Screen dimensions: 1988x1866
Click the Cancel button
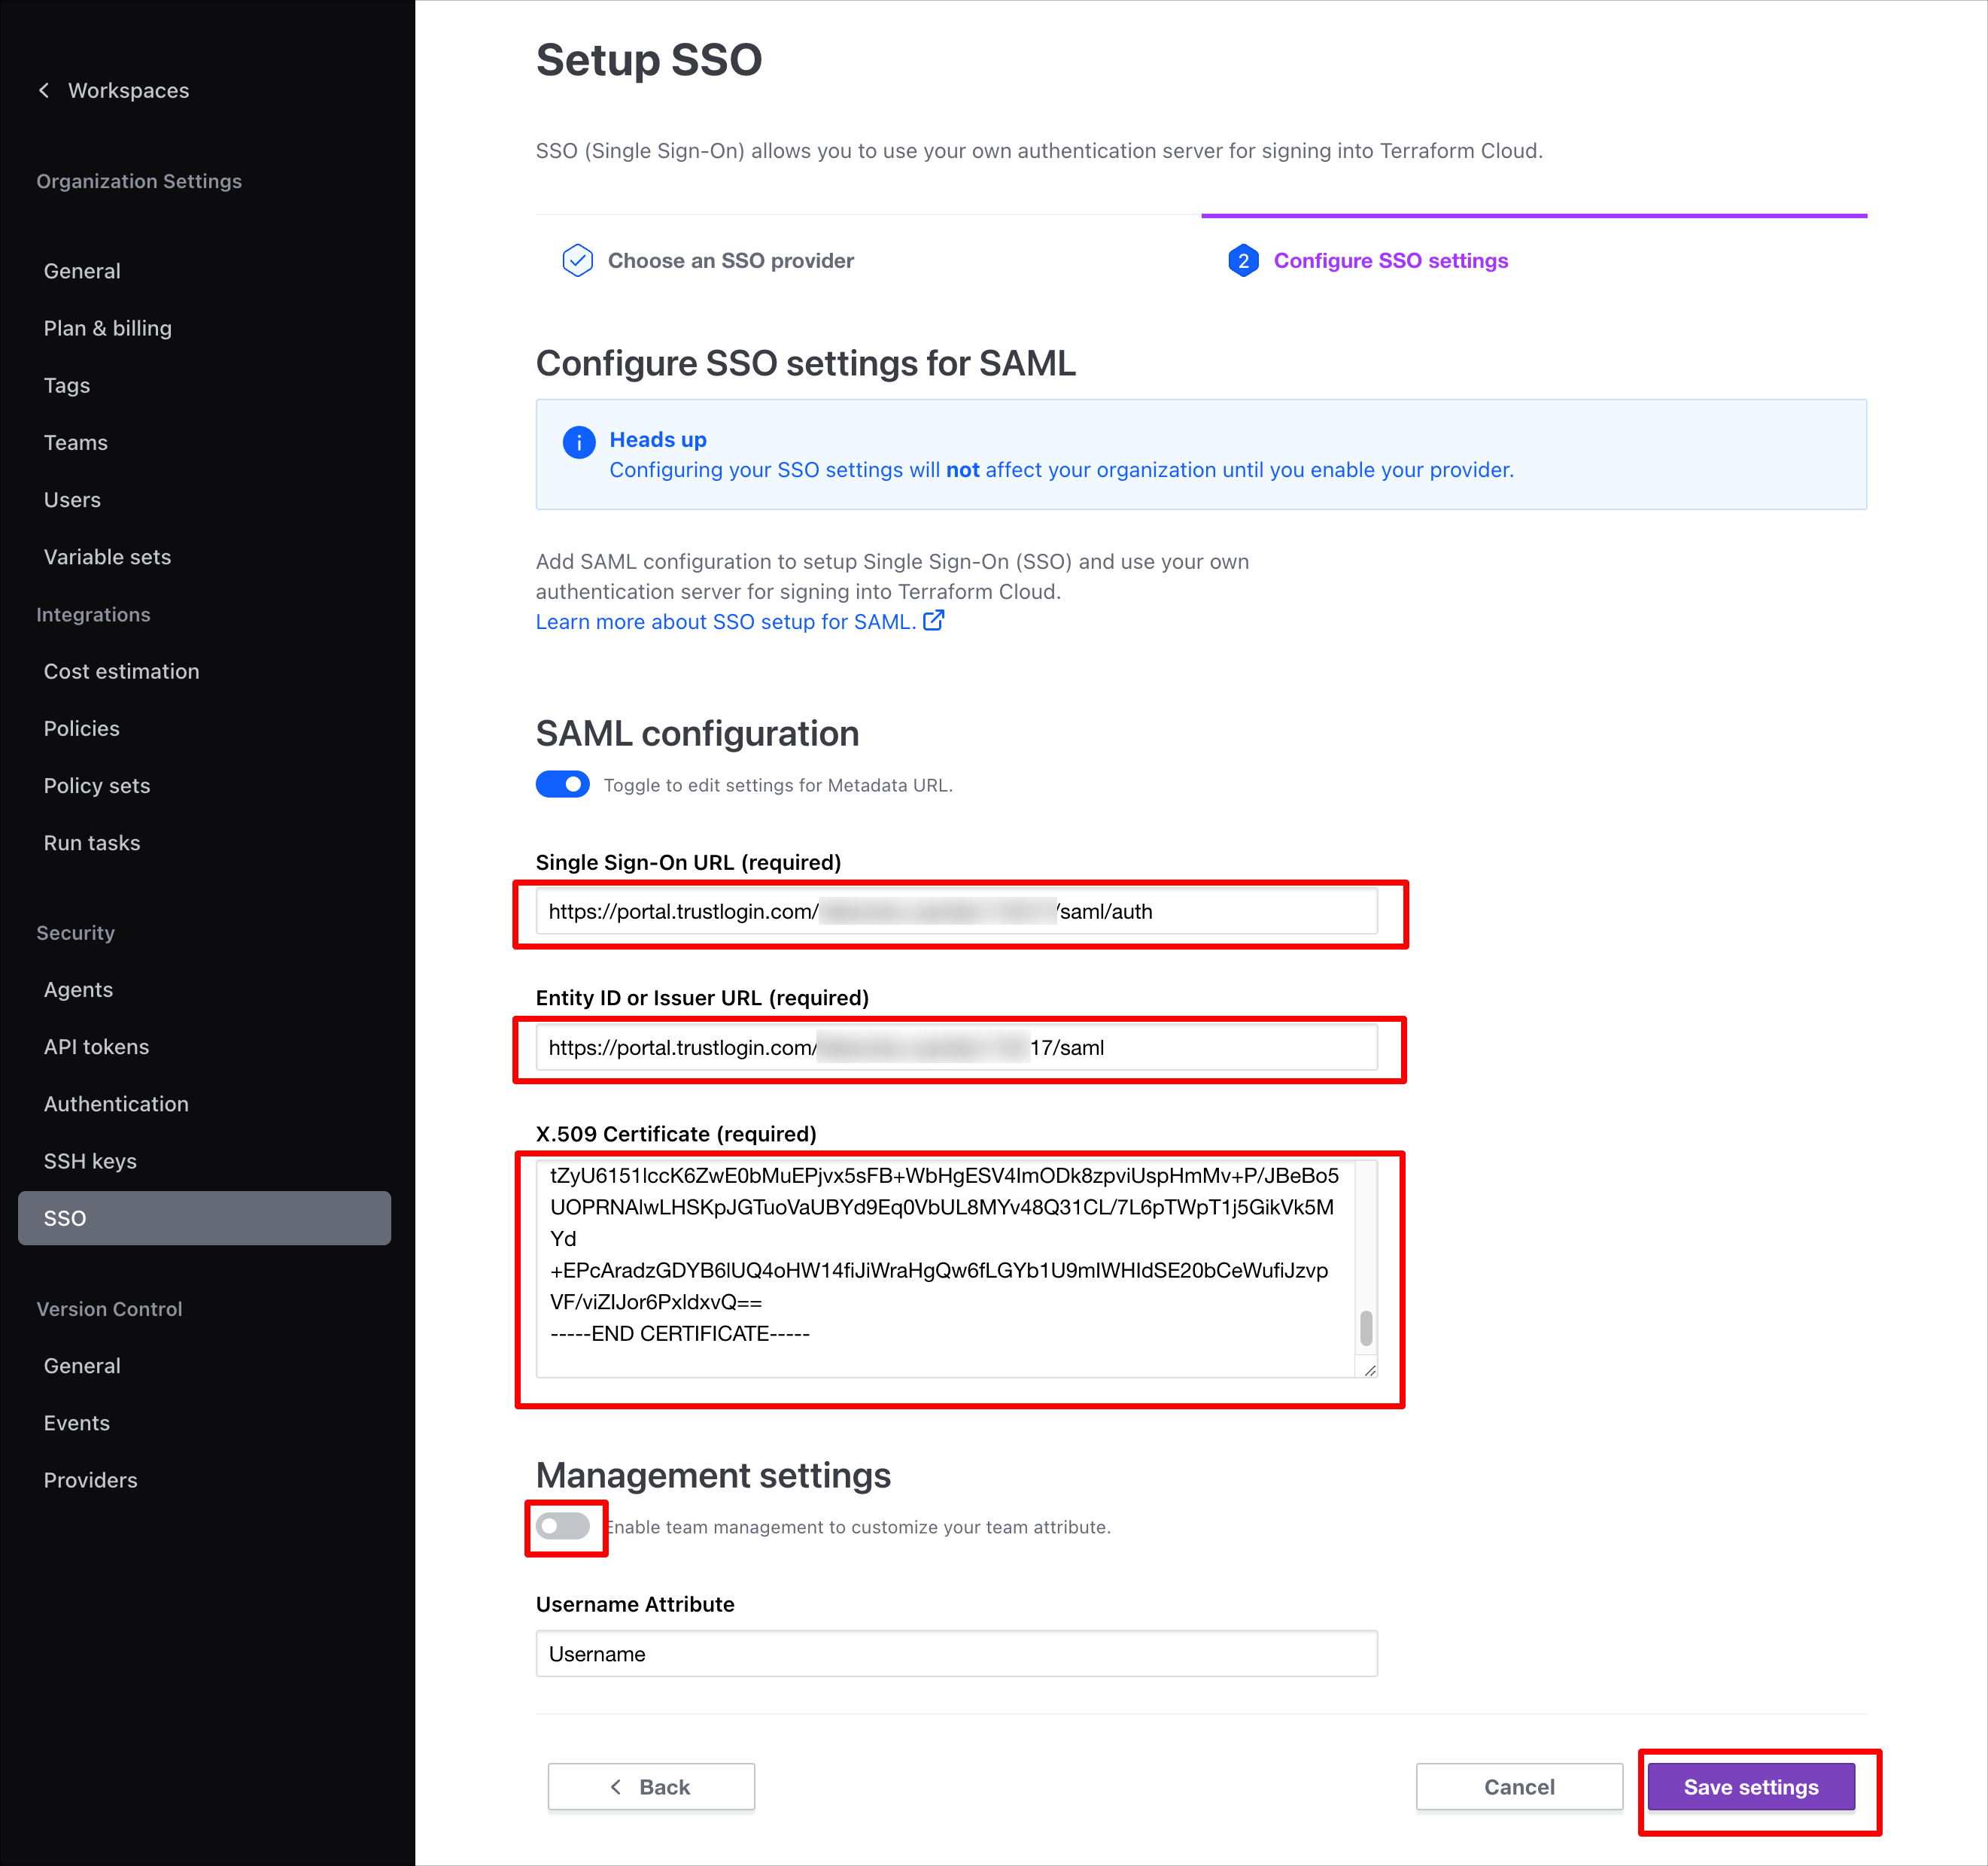[1519, 1787]
